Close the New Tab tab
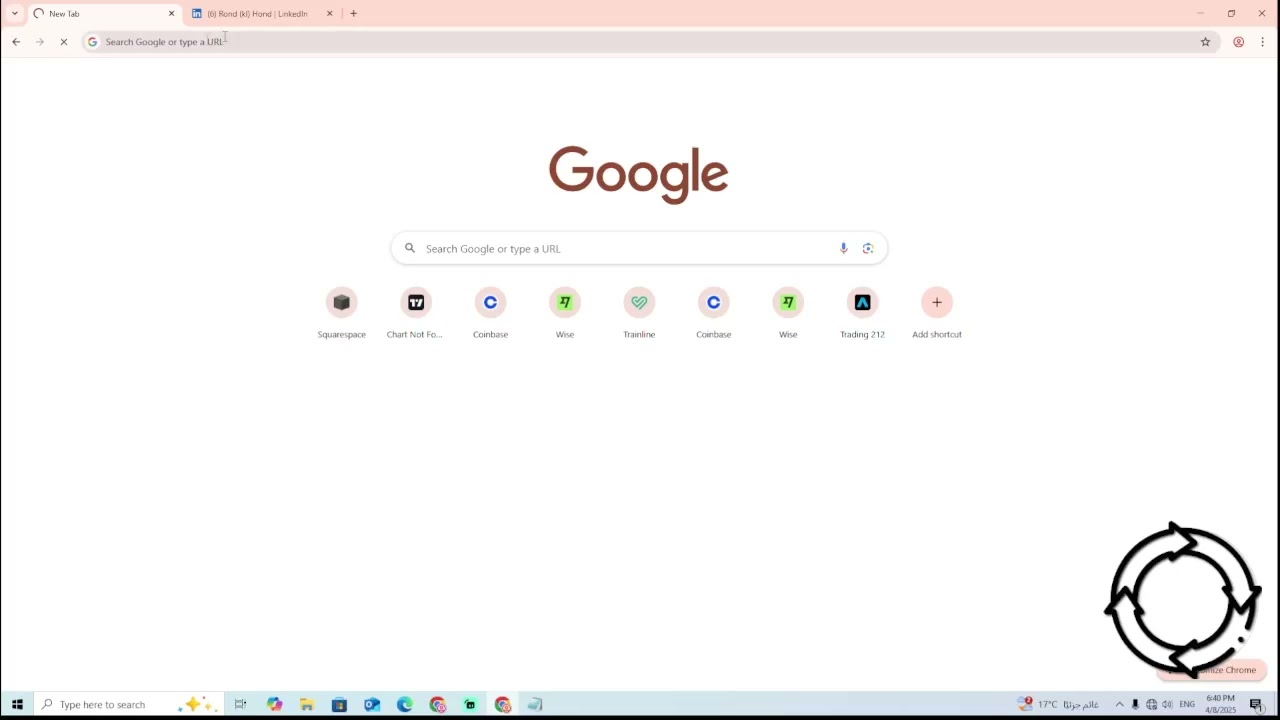This screenshot has height=720, width=1280. 171,14
